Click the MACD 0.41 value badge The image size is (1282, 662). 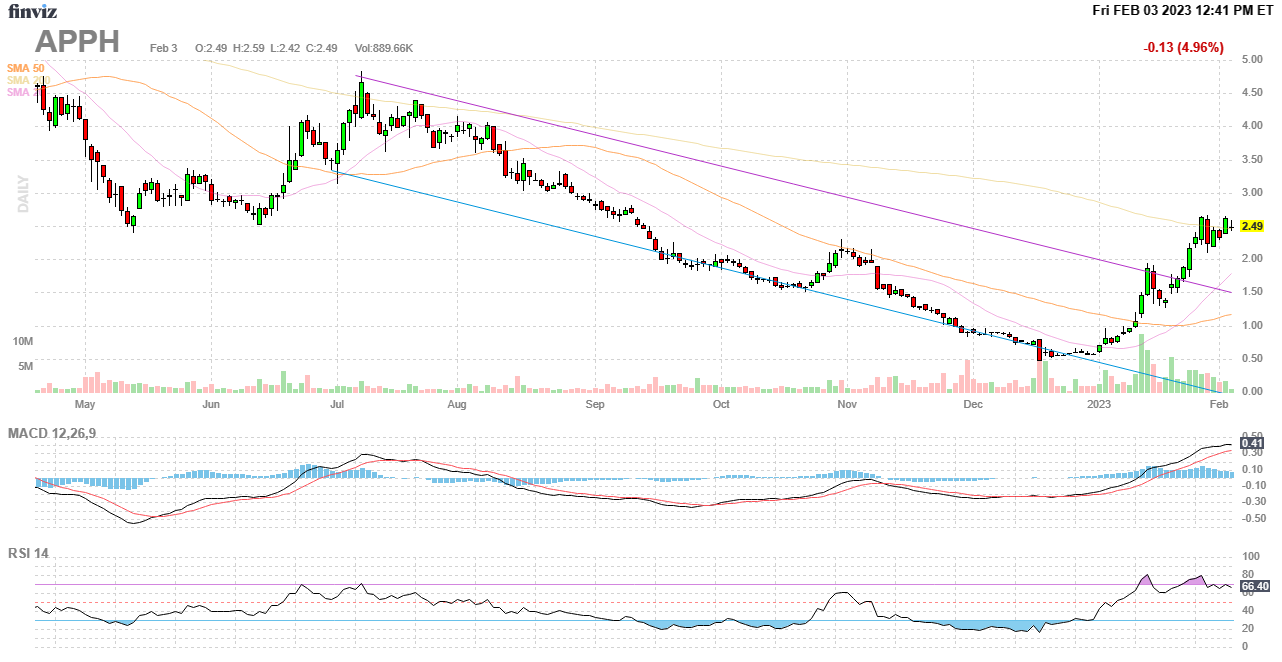point(1251,443)
